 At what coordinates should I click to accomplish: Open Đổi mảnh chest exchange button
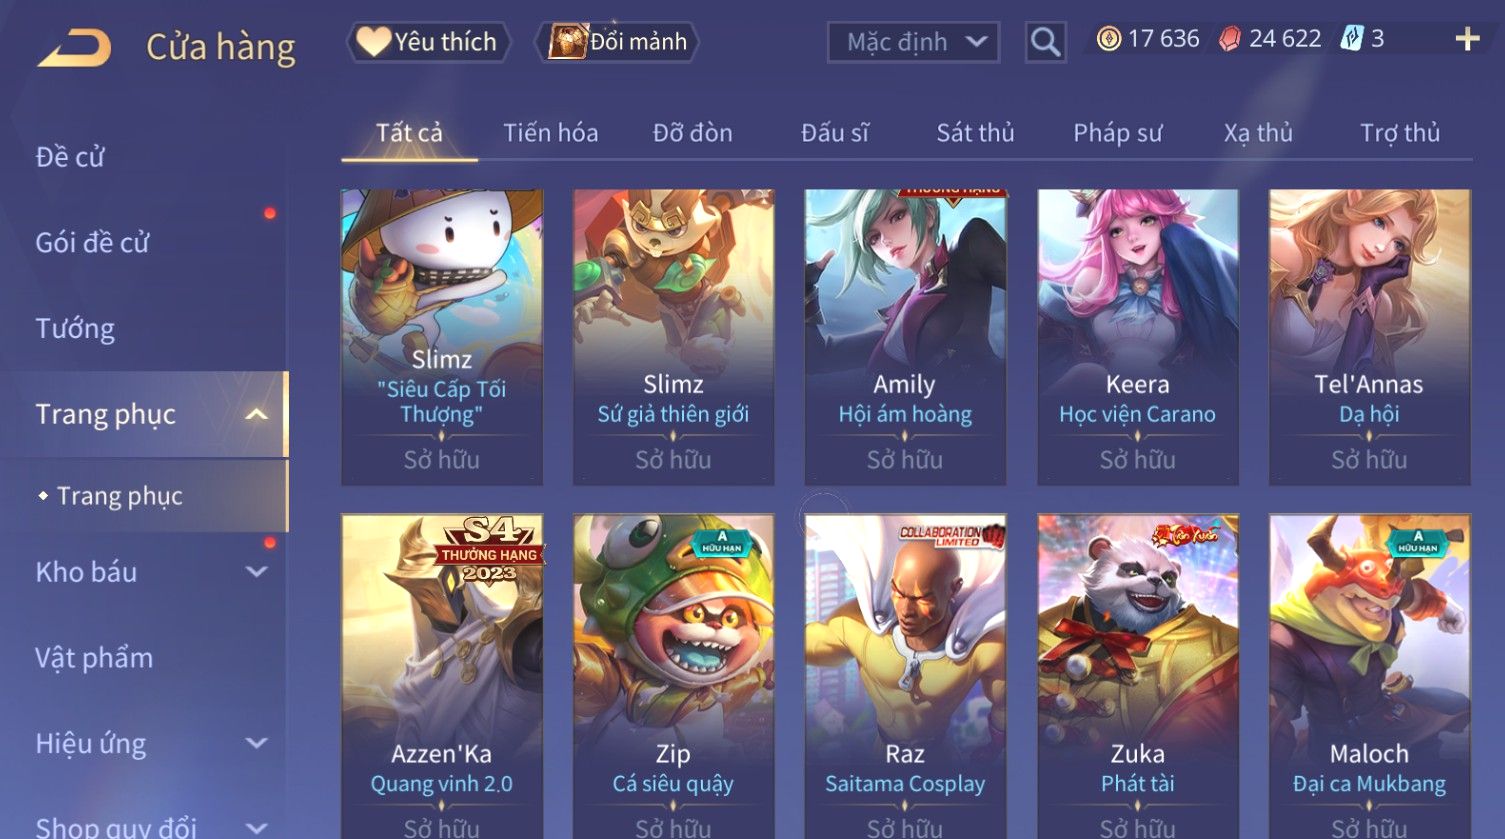618,42
